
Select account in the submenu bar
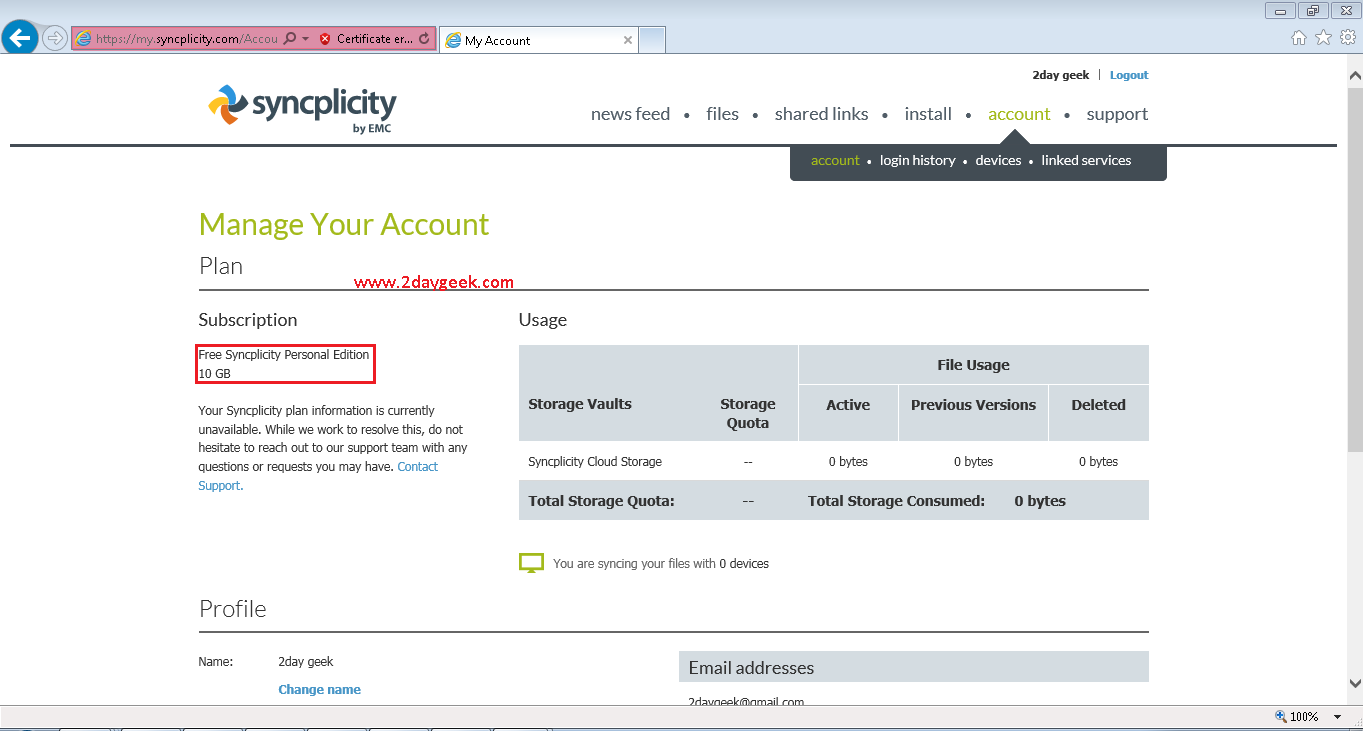[x=835, y=160]
